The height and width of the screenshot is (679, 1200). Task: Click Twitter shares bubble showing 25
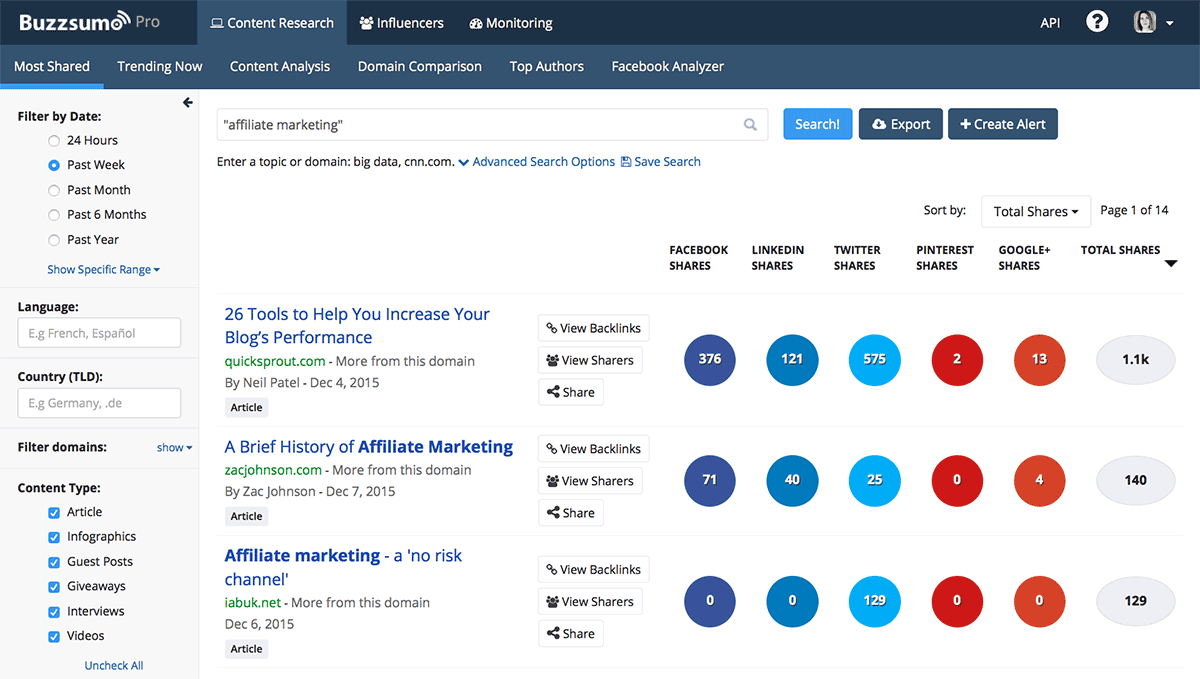pyautogui.click(x=875, y=480)
